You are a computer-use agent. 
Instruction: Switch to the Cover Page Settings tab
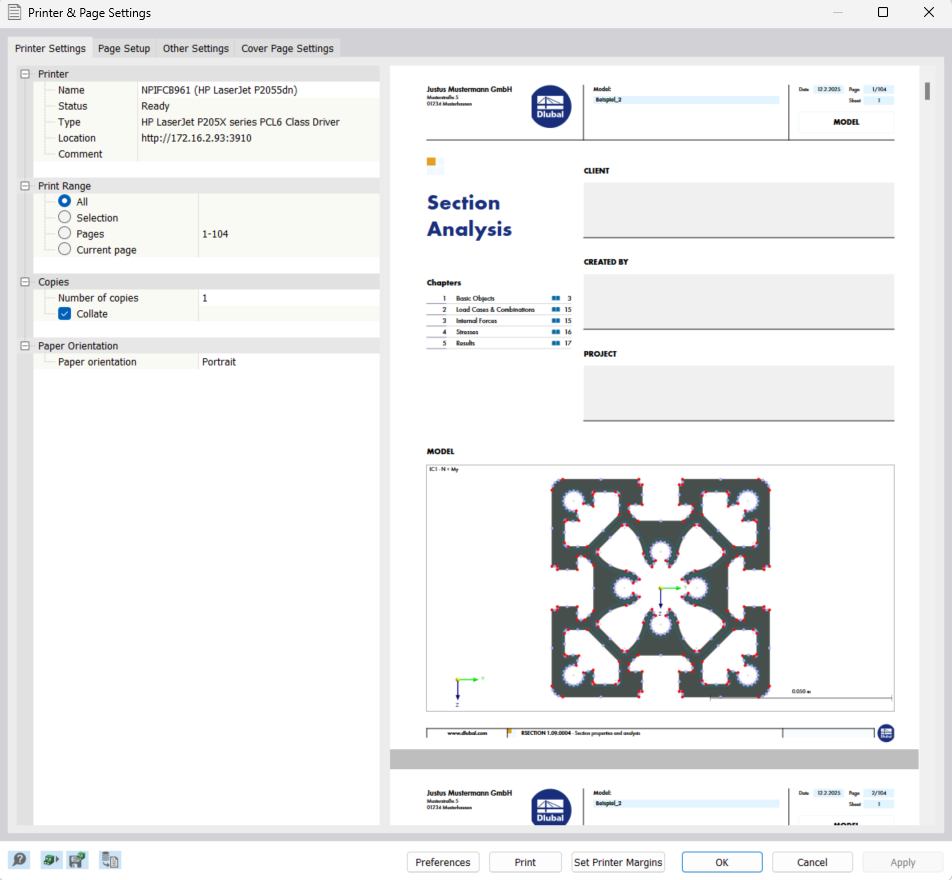[x=287, y=48]
